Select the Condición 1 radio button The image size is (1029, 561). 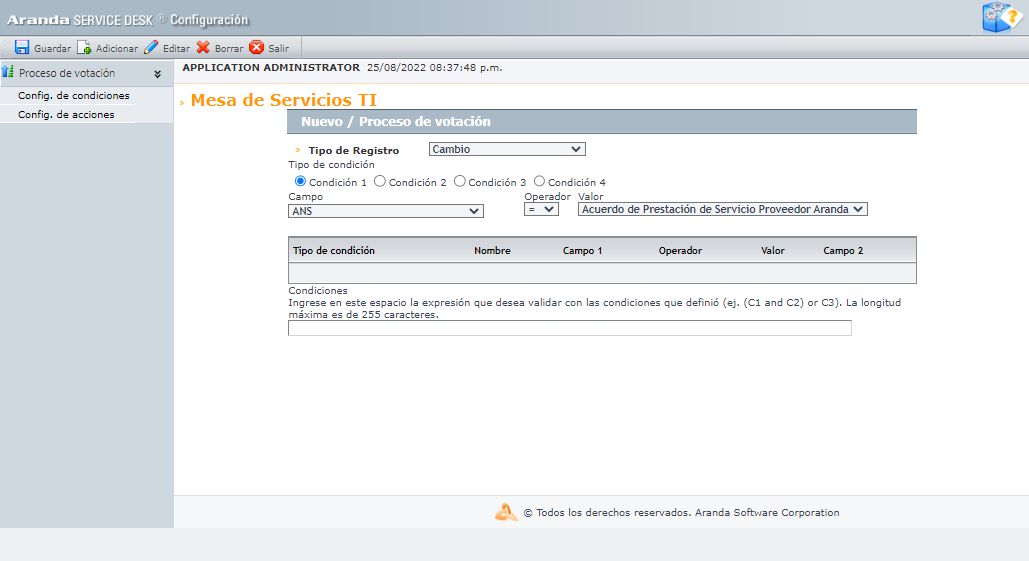(x=300, y=181)
